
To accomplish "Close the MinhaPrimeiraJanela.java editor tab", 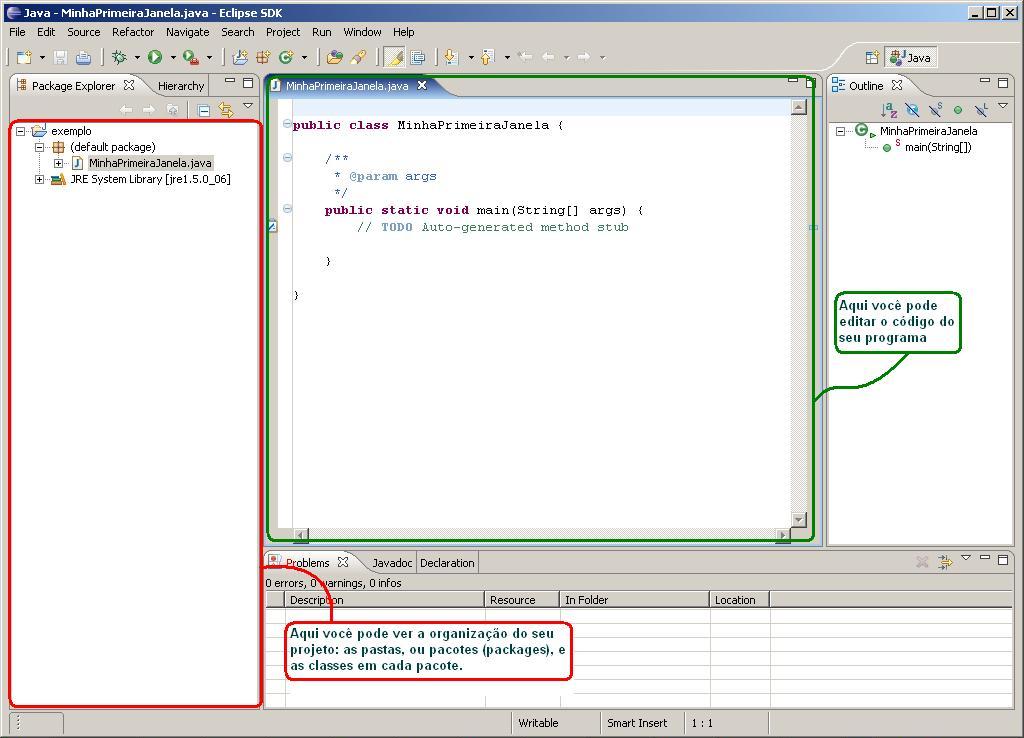I will [x=422, y=85].
